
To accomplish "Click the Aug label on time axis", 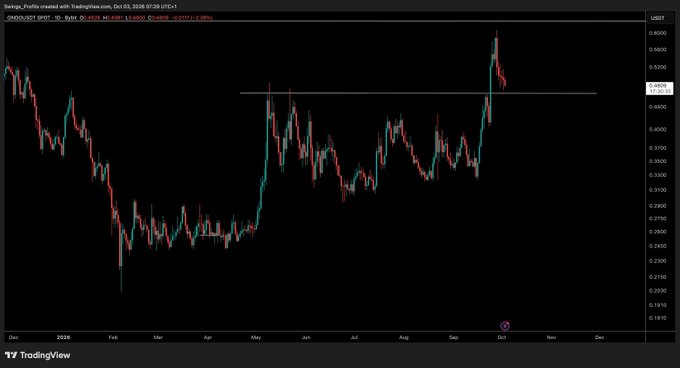I will [x=404, y=337].
